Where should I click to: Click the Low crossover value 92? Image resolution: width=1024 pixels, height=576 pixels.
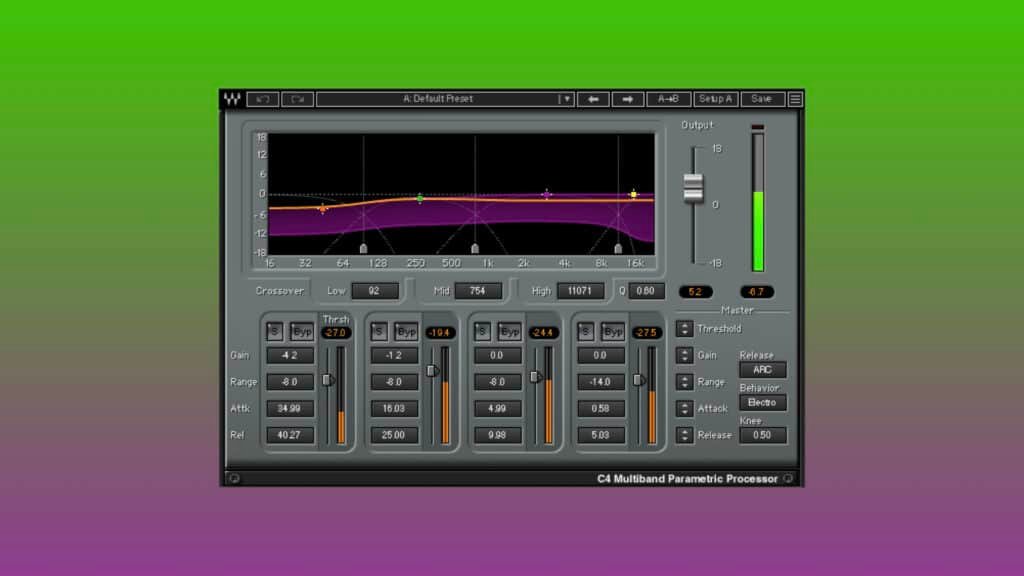pos(375,291)
